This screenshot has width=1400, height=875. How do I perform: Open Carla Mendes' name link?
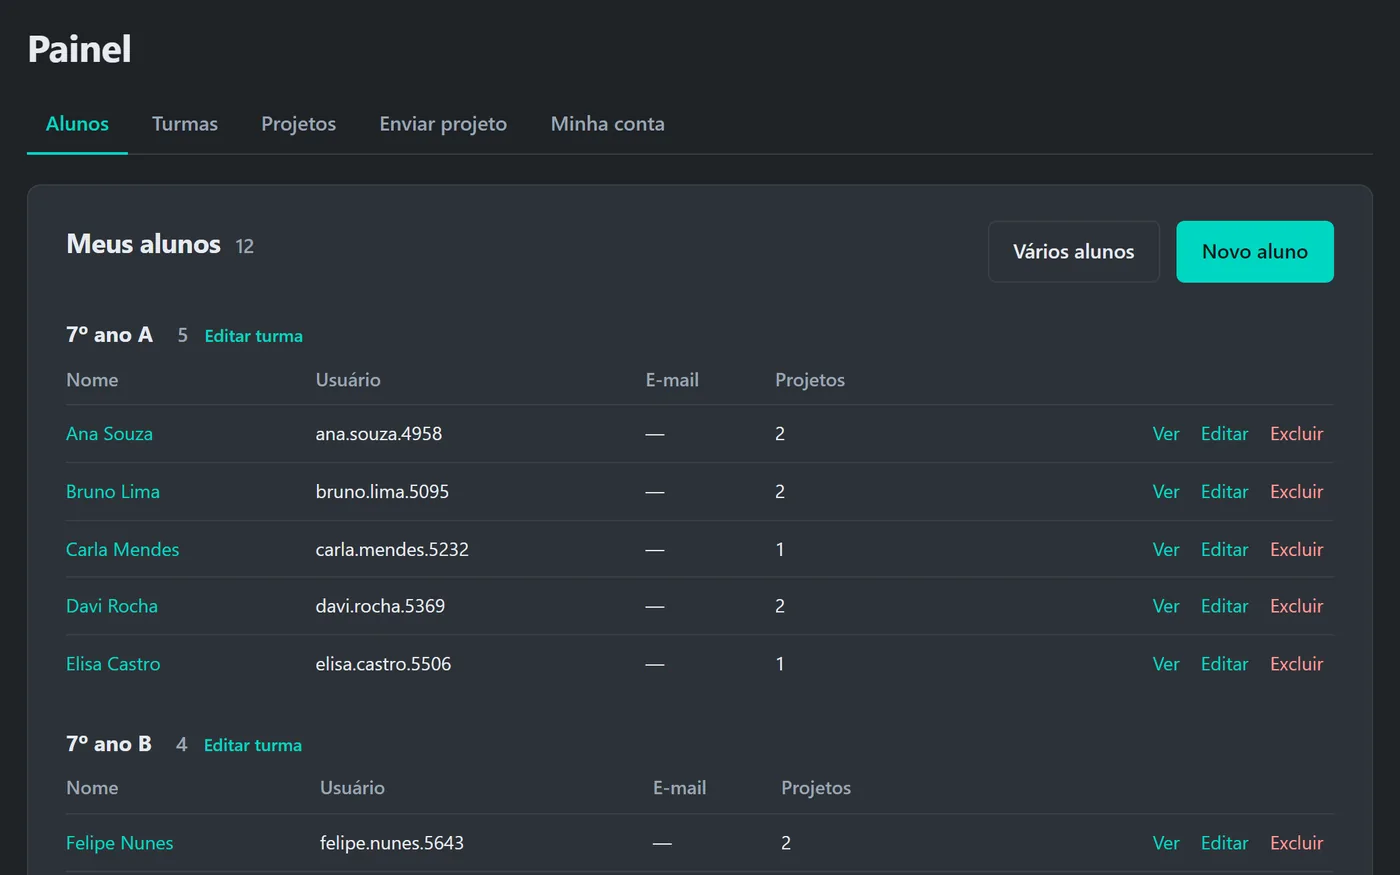pyautogui.click(x=122, y=550)
